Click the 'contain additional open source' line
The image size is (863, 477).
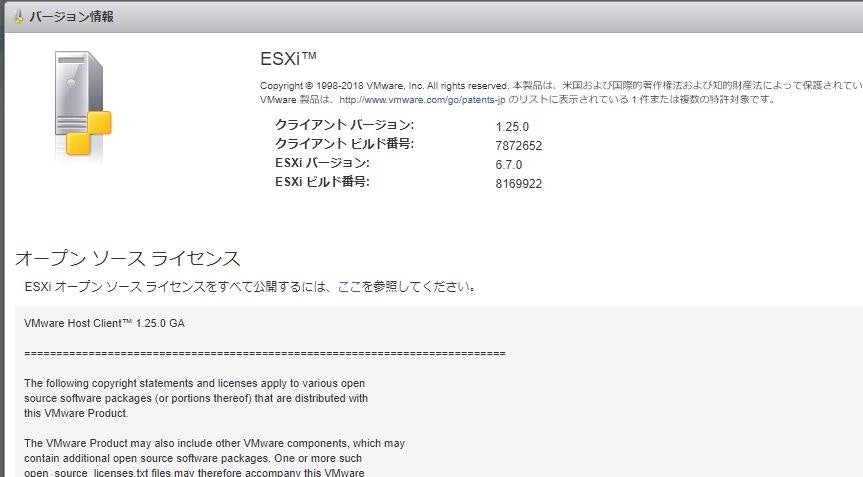[193, 458]
